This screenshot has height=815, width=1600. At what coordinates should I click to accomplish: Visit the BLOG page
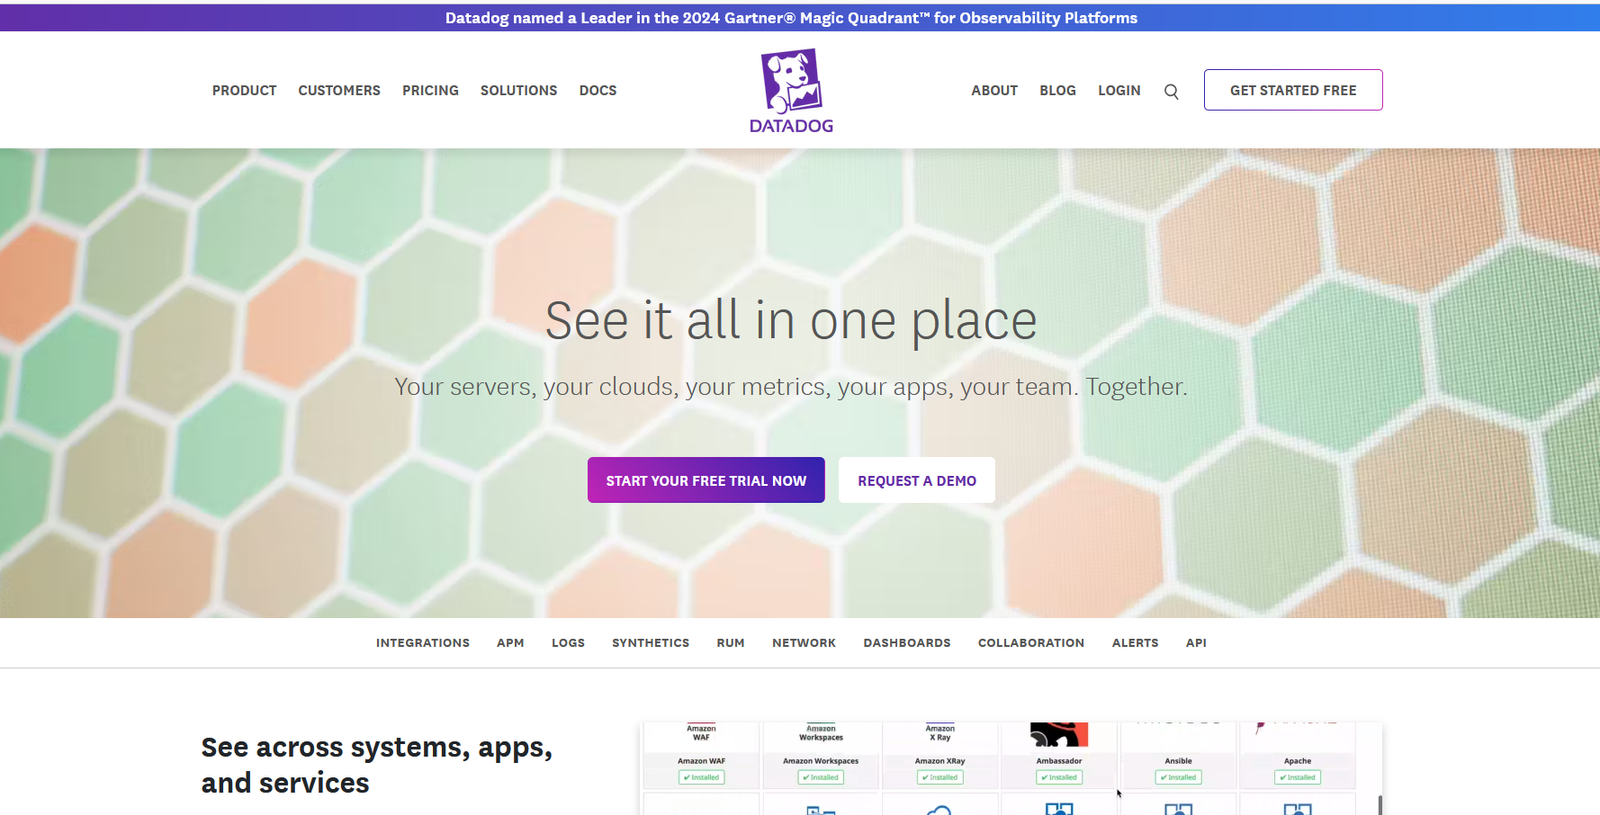coord(1057,90)
